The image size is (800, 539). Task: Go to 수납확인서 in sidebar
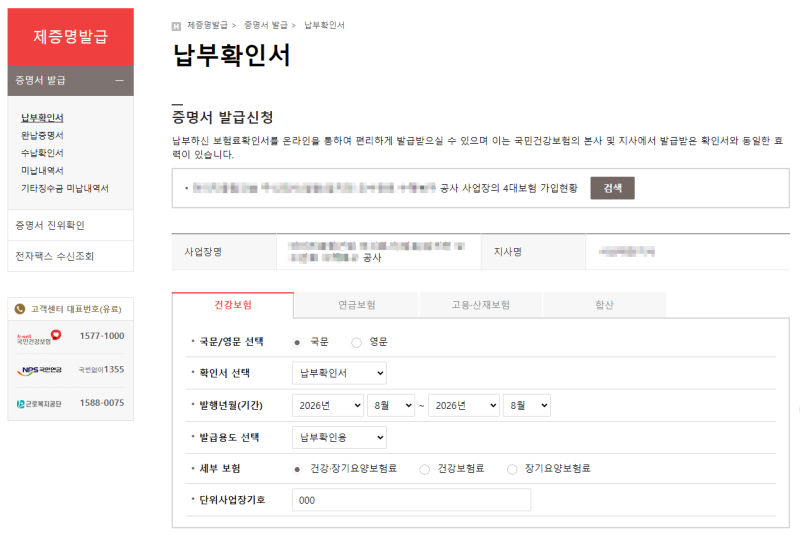[42, 153]
